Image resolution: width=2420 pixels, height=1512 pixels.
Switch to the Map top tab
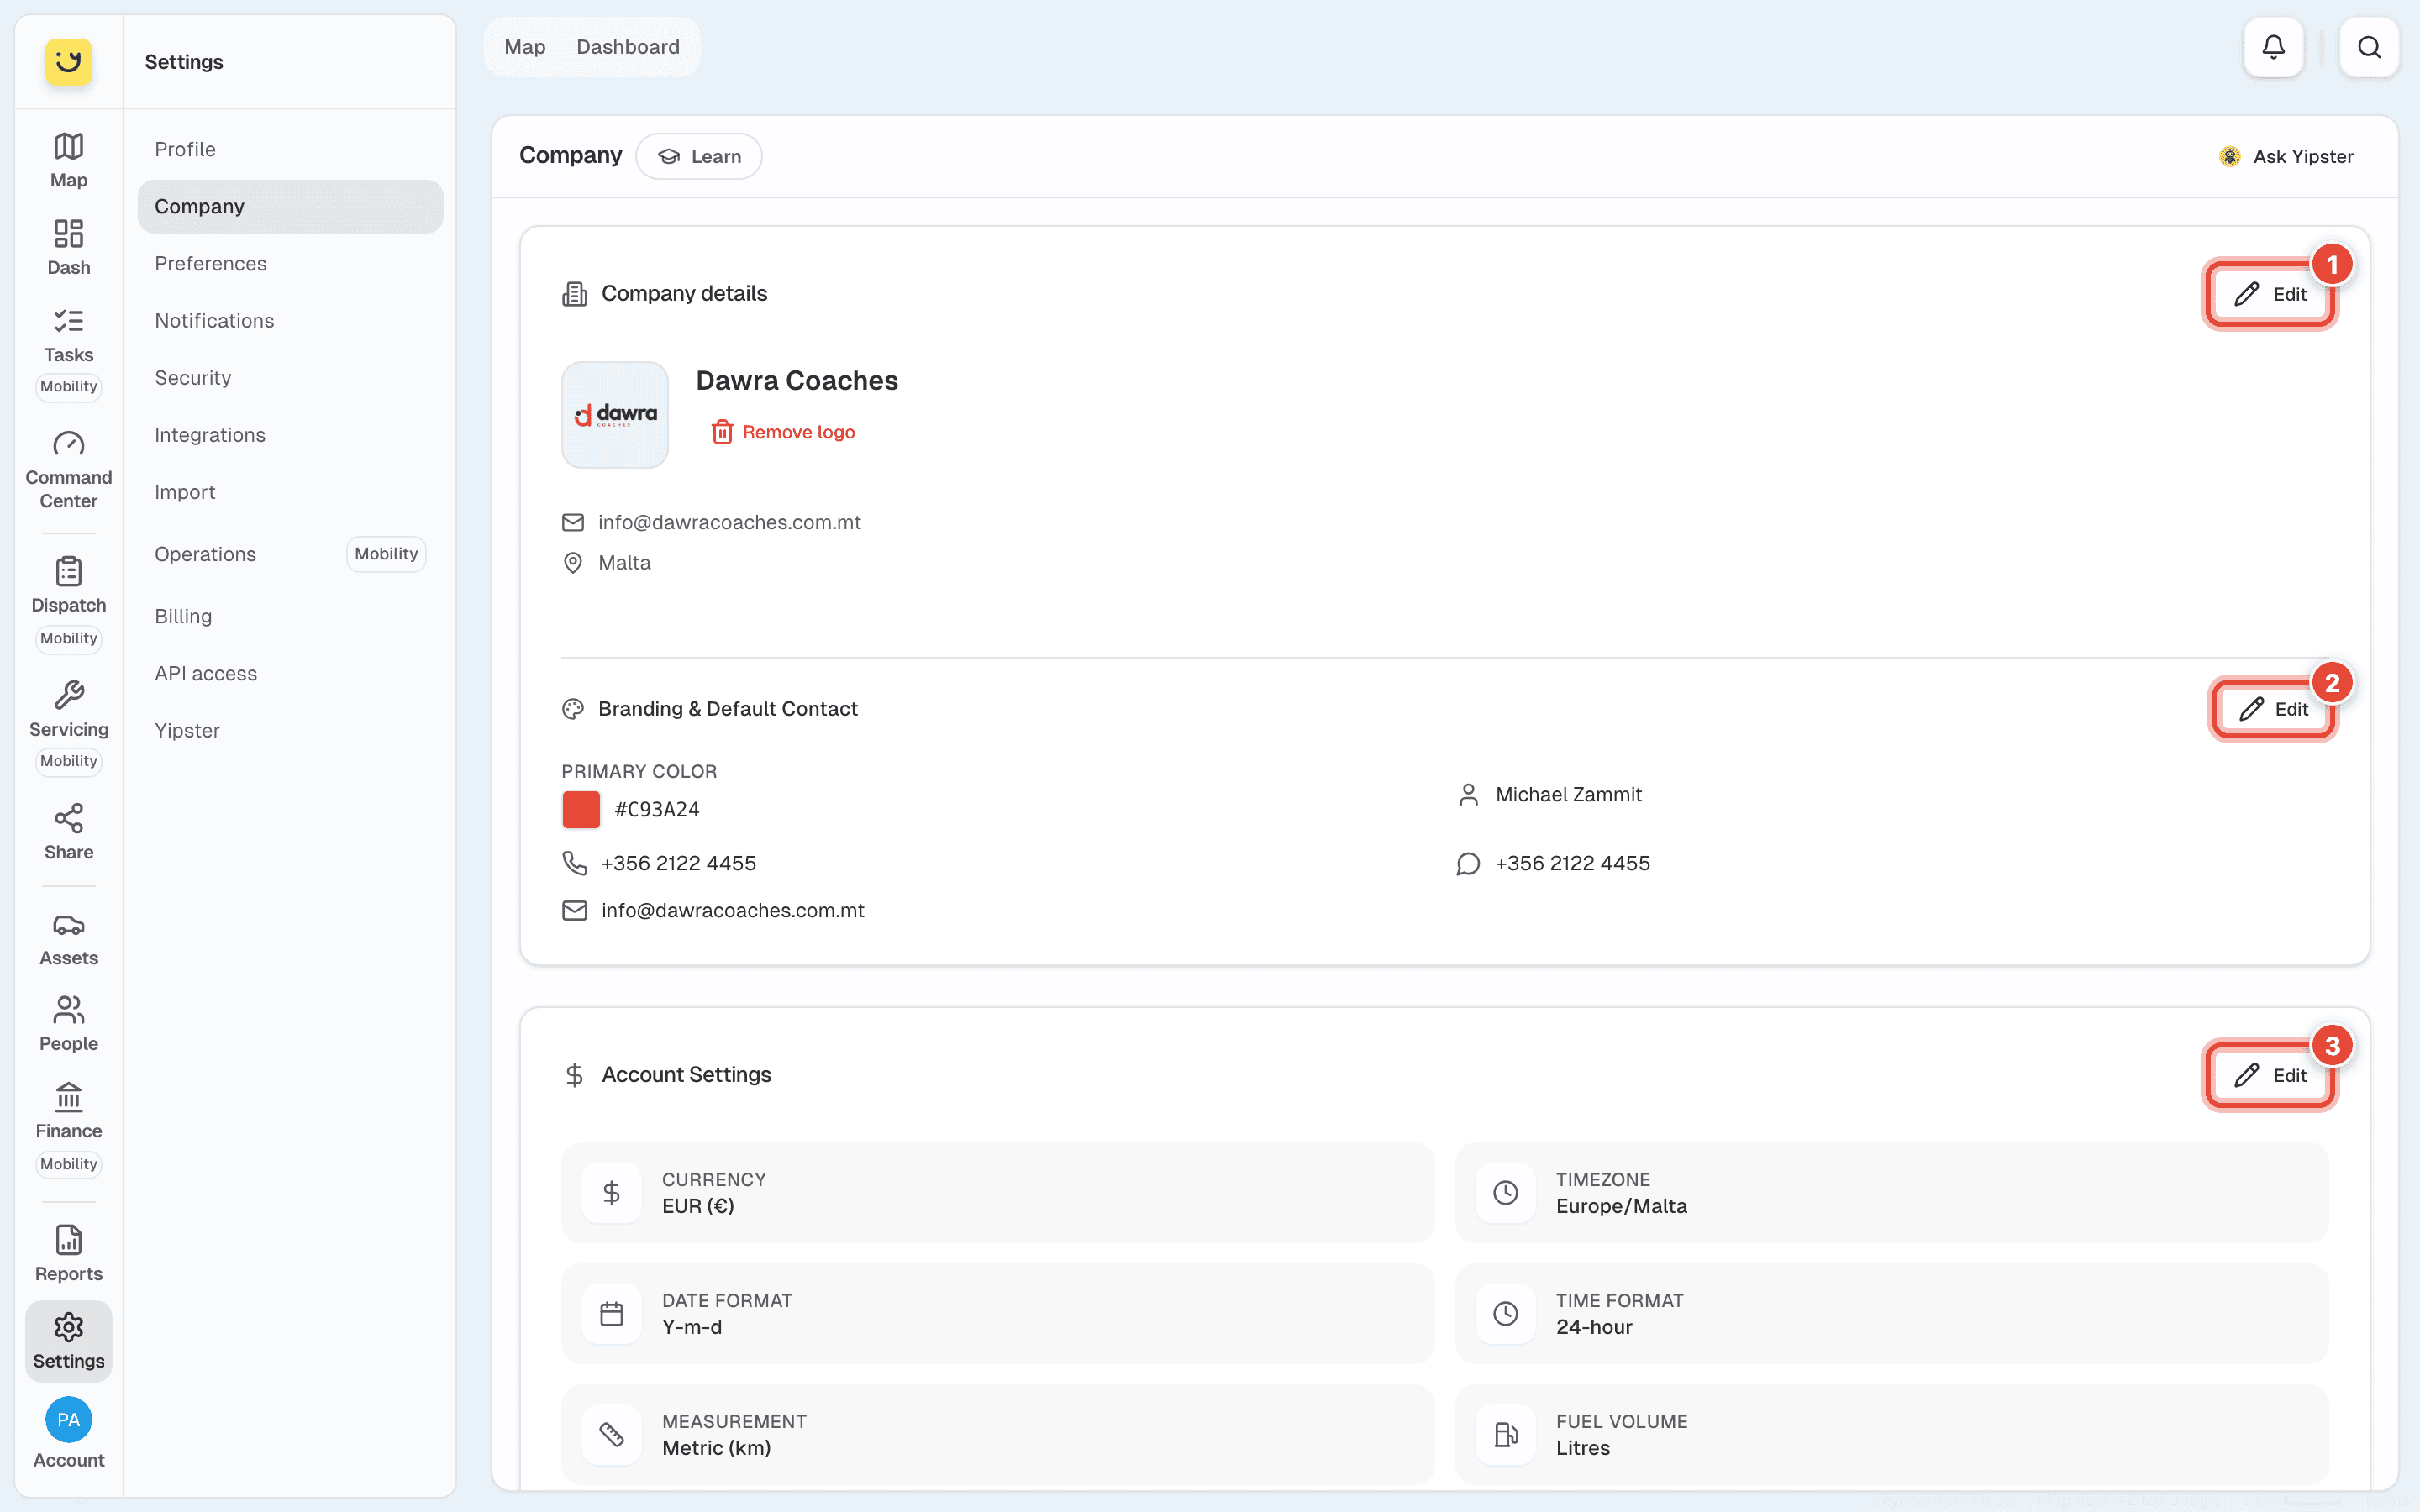pyautogui.click(x=525, y=47)
